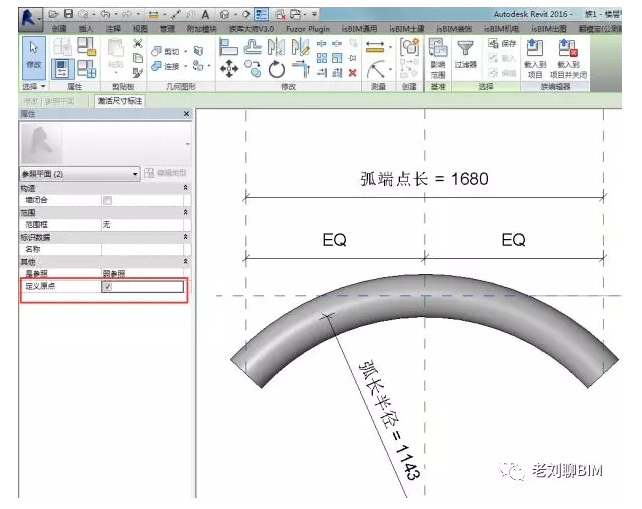Click the '1680' arc endpoint length dimension
Screen dimensions: 642x509
point(424,179)
